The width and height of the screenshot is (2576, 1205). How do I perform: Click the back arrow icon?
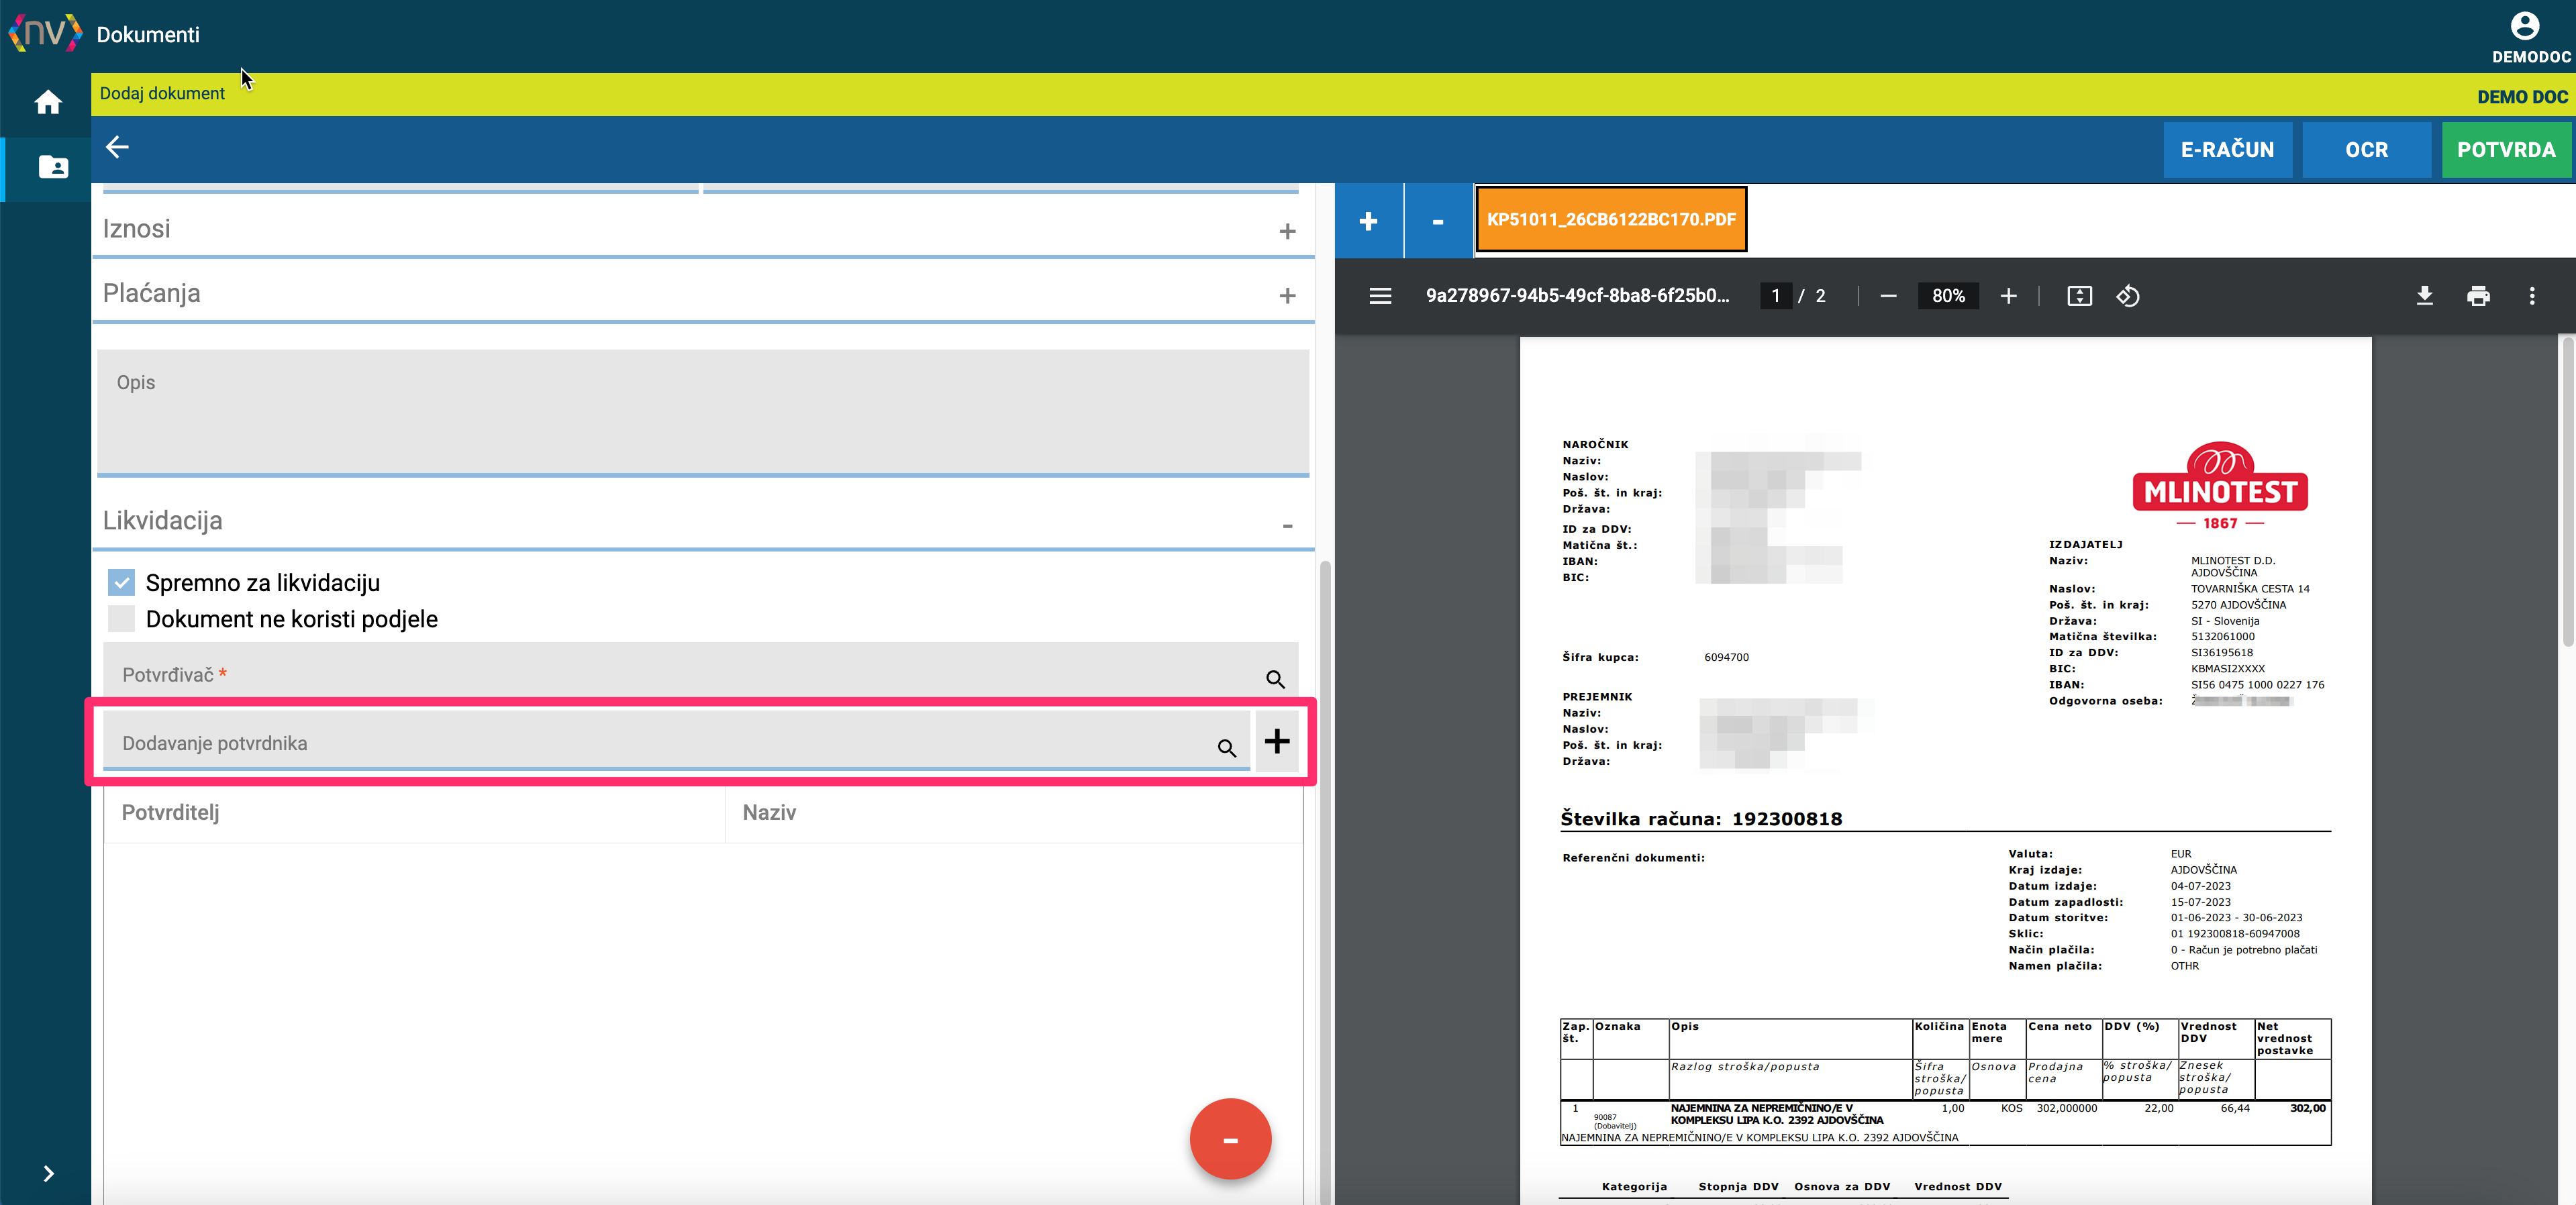coord(118,147)
